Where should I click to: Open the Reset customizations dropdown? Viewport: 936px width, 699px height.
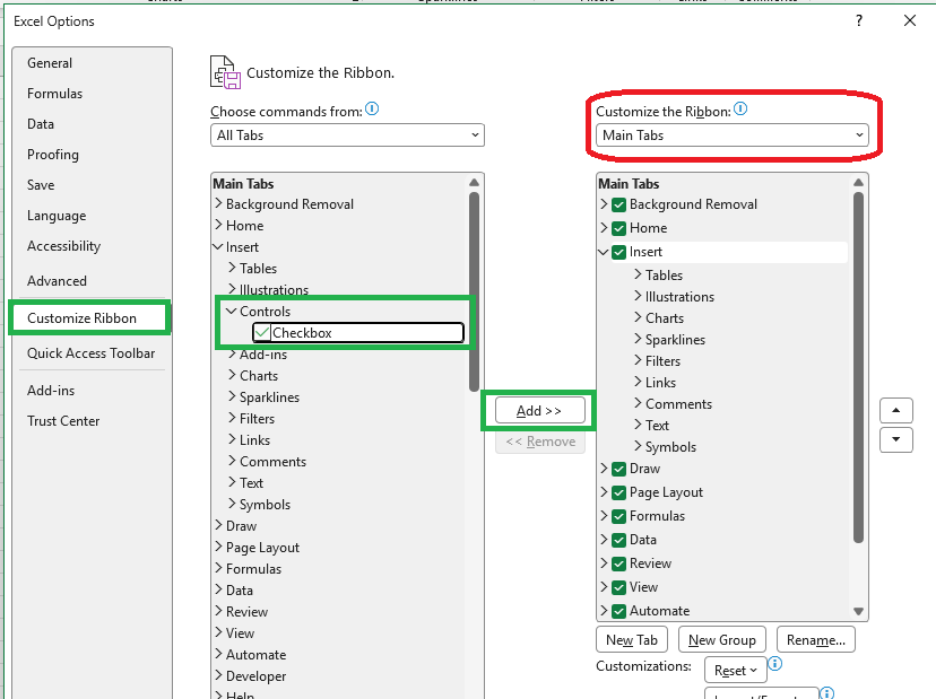click(x=735, y=670)
